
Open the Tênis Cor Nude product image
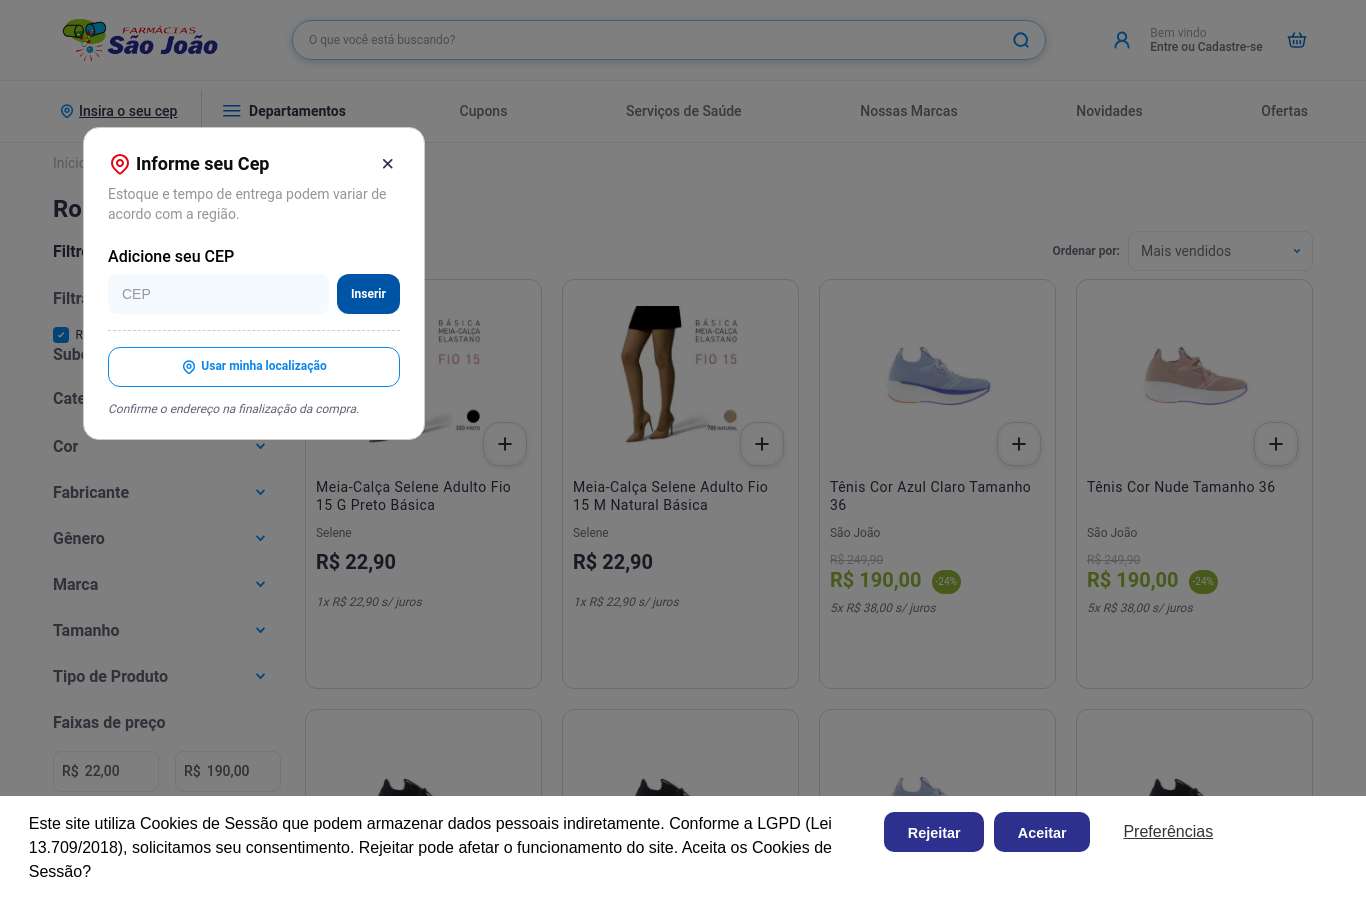point(1195,376)
